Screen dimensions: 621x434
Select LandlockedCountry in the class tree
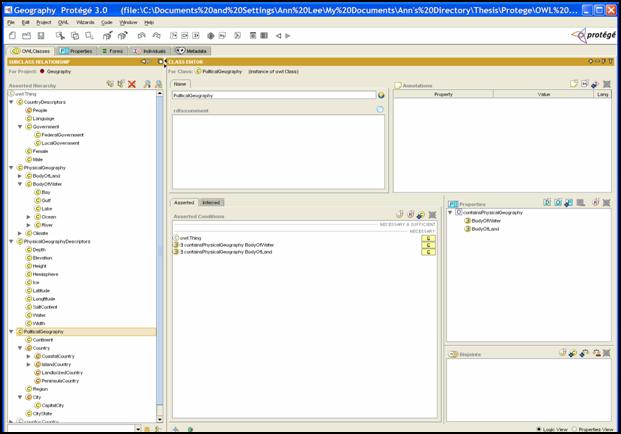tap(59, 373)
